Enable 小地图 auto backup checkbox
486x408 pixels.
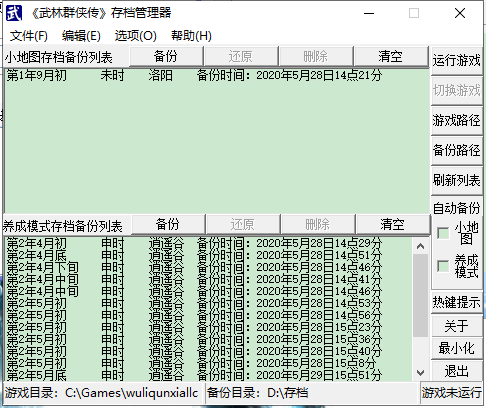pyautogui.click(x=443, y=233)
